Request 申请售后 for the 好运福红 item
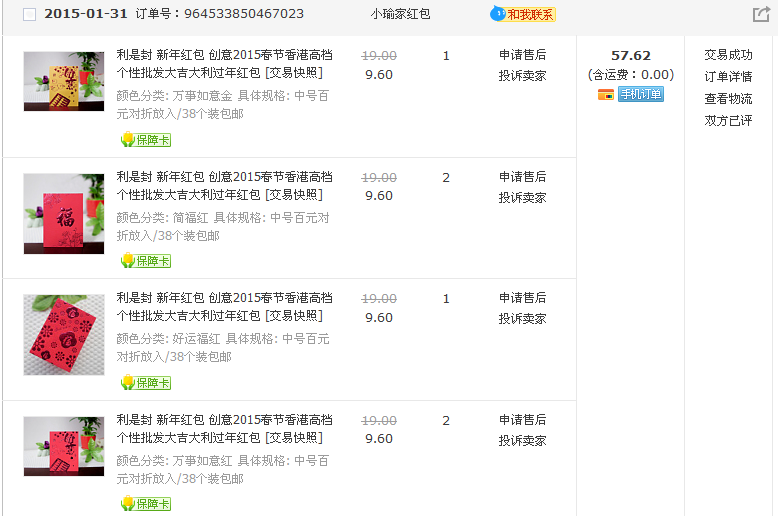This screenshot has height=516, width=778. (x=522, y=298)
